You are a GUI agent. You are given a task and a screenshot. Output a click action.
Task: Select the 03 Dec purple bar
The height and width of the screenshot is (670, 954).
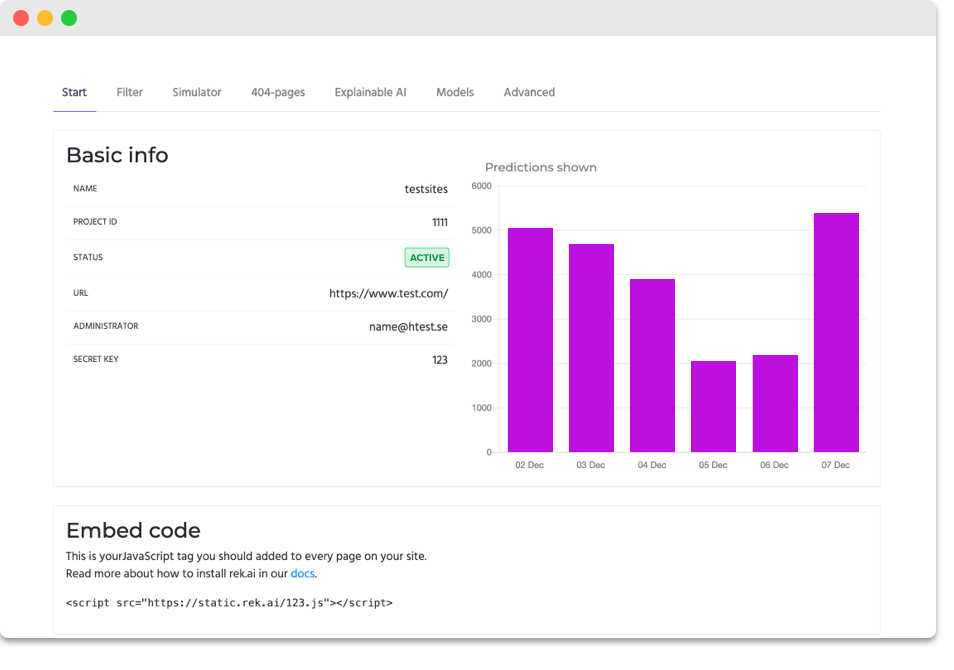coord(591,348)
